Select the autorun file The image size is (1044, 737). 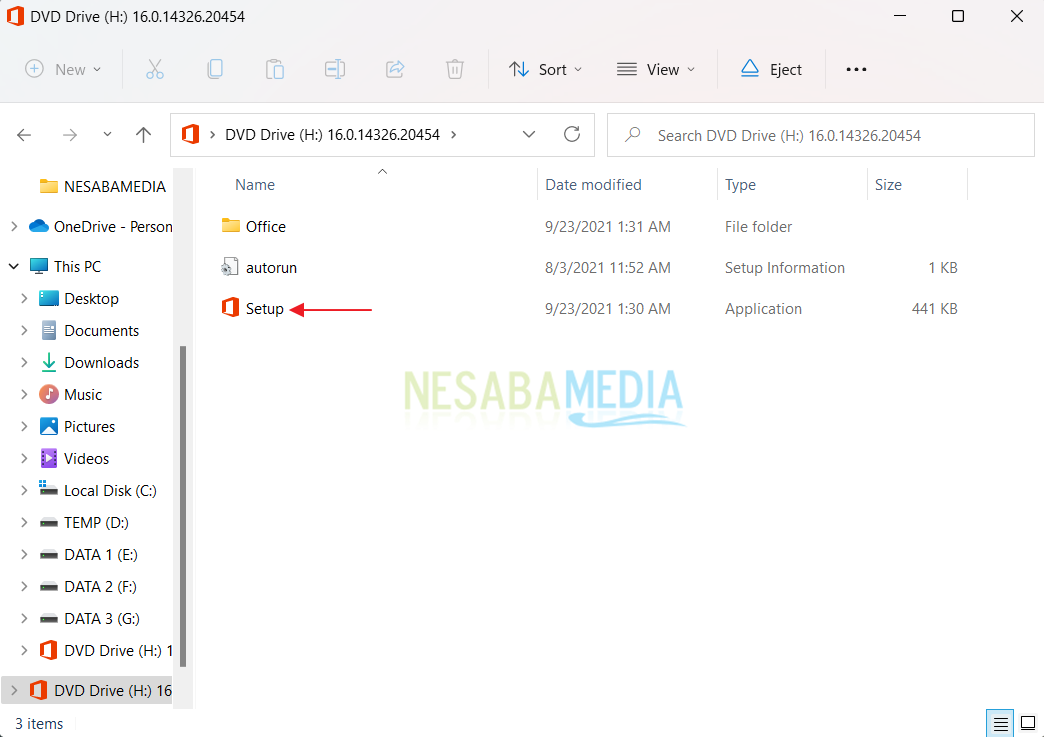click(271, 268)
